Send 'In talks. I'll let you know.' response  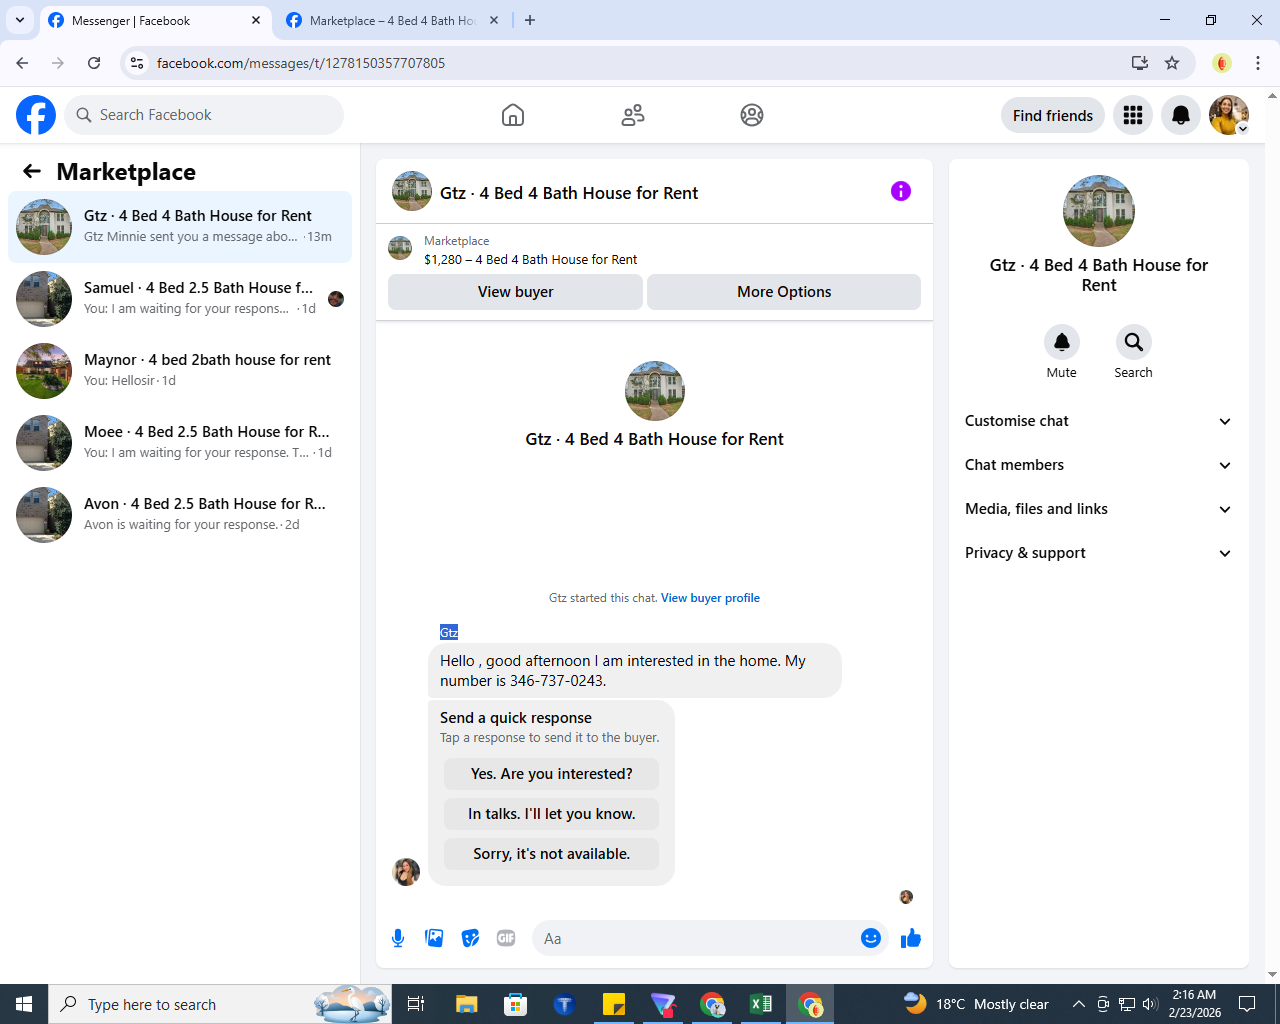pos(552,814)
